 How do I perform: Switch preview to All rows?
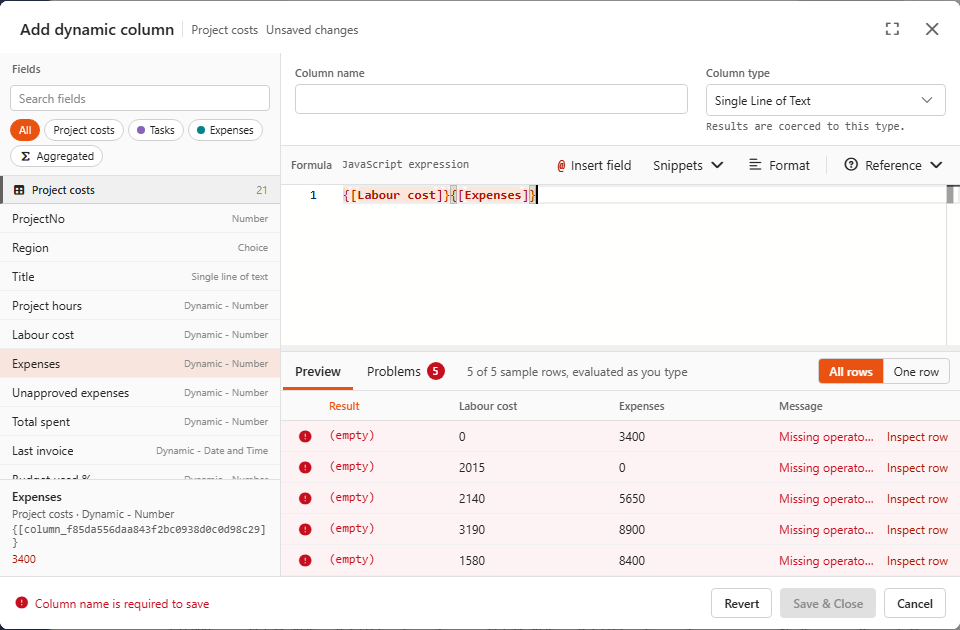pyautogui.click(x=850, y=372)
